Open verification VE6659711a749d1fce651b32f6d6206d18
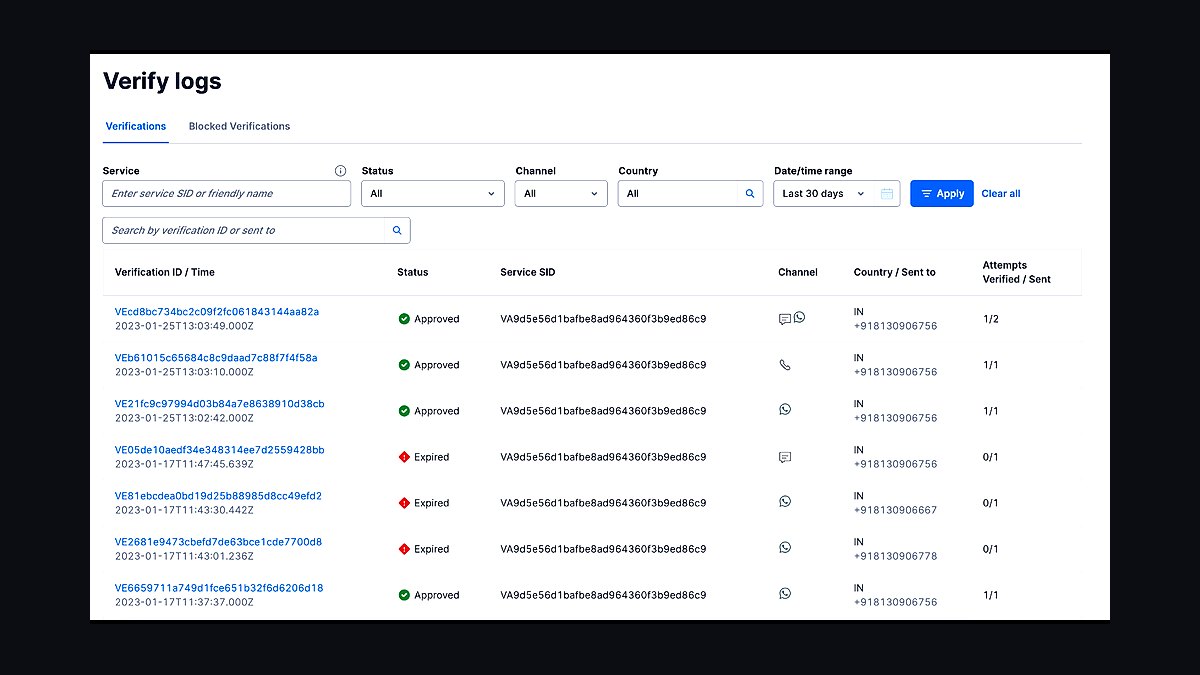The width and height of the screenshot is (1200, 675). click(219, 588)
